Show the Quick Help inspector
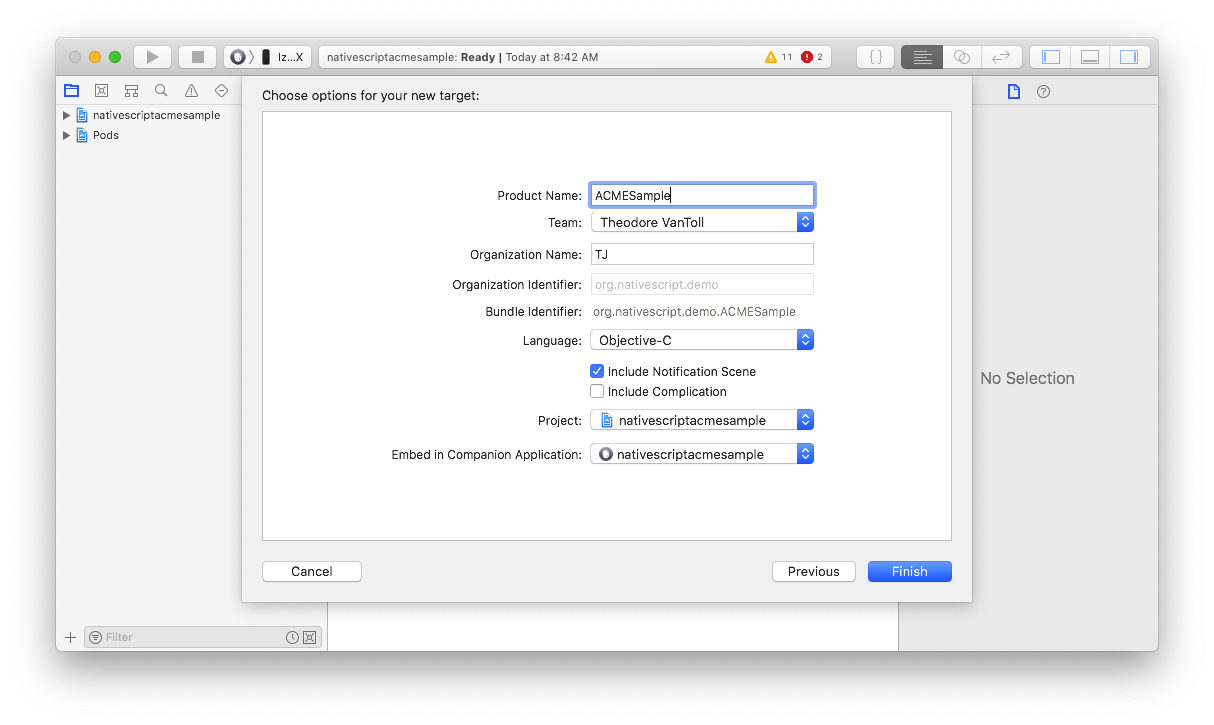Image resolution: width=1214 pixels, height=725 pixels. (1044, 92)
